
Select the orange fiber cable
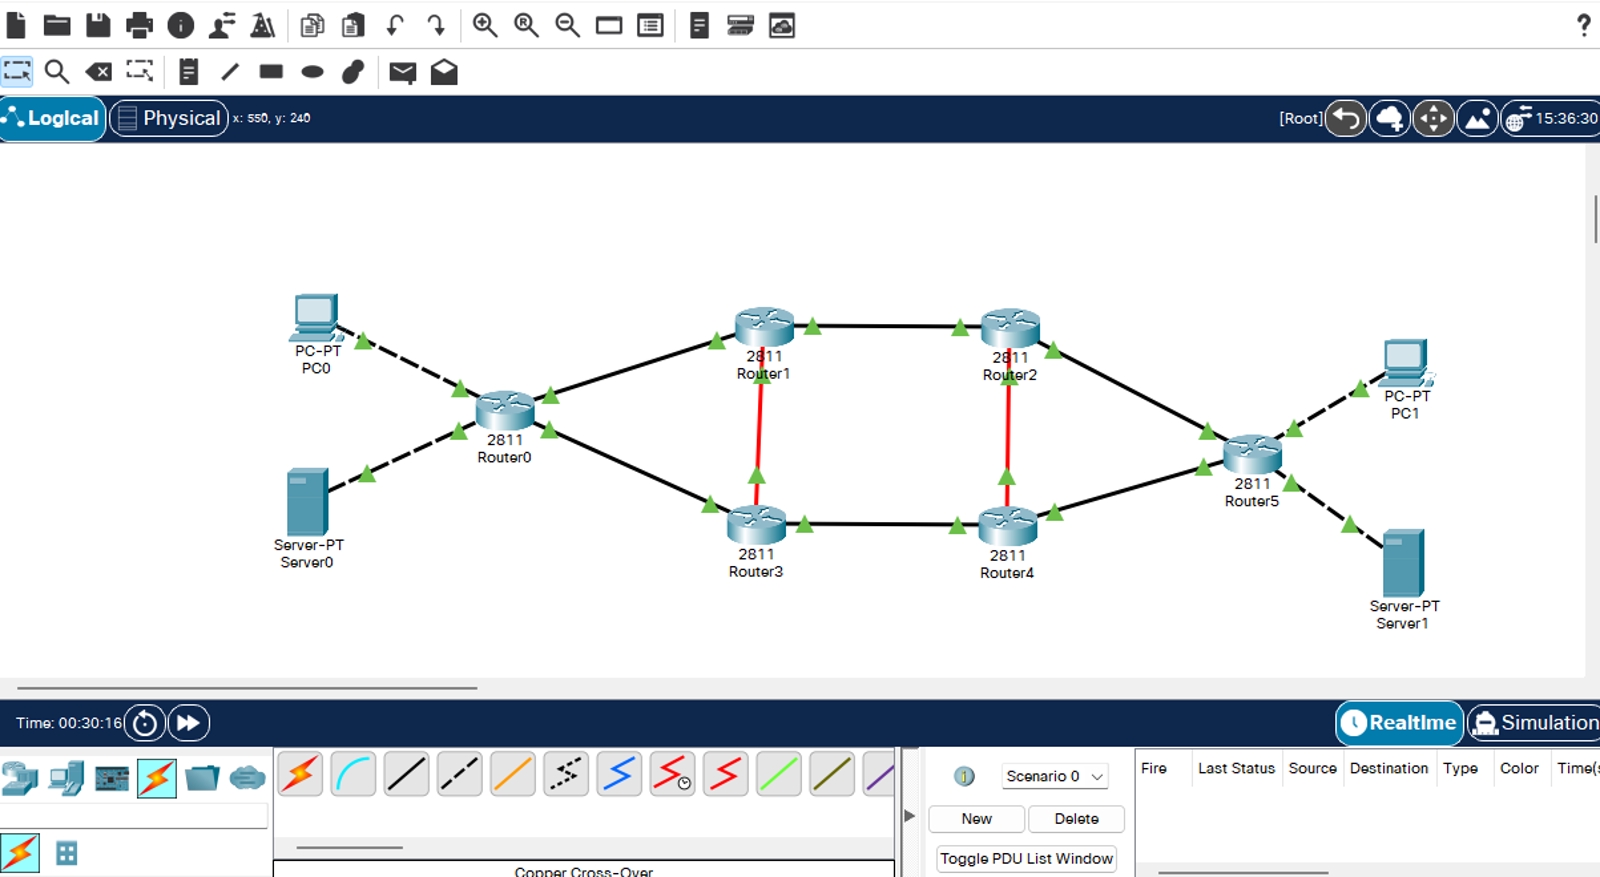pos(512,775)
